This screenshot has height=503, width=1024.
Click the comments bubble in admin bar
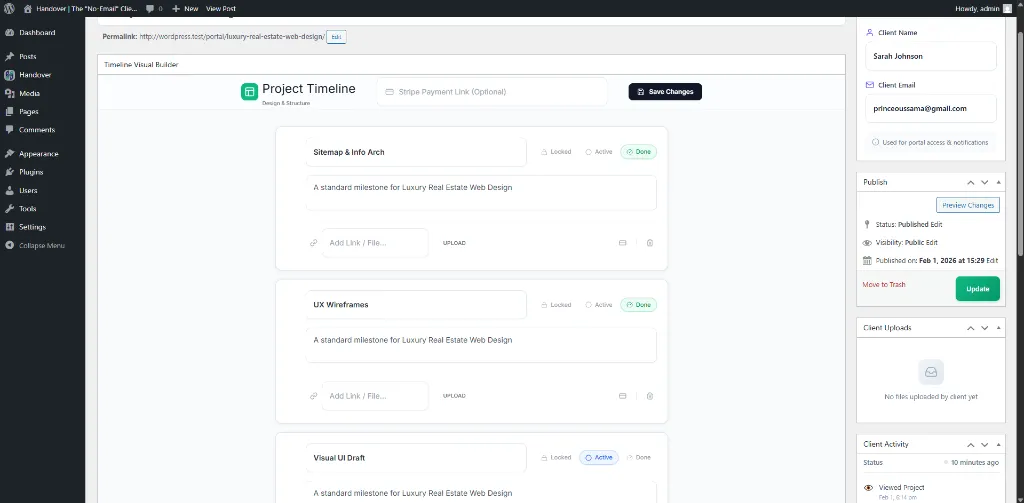(153, 8)
